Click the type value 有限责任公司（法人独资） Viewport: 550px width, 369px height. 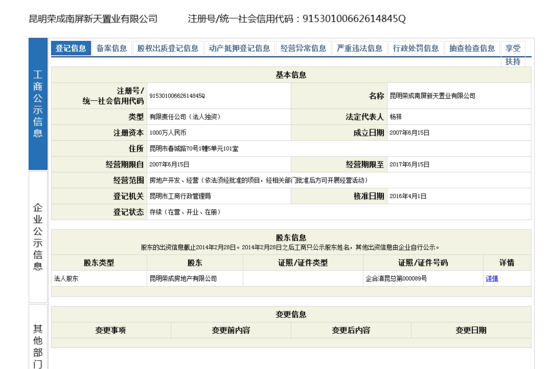coord(185,117)
